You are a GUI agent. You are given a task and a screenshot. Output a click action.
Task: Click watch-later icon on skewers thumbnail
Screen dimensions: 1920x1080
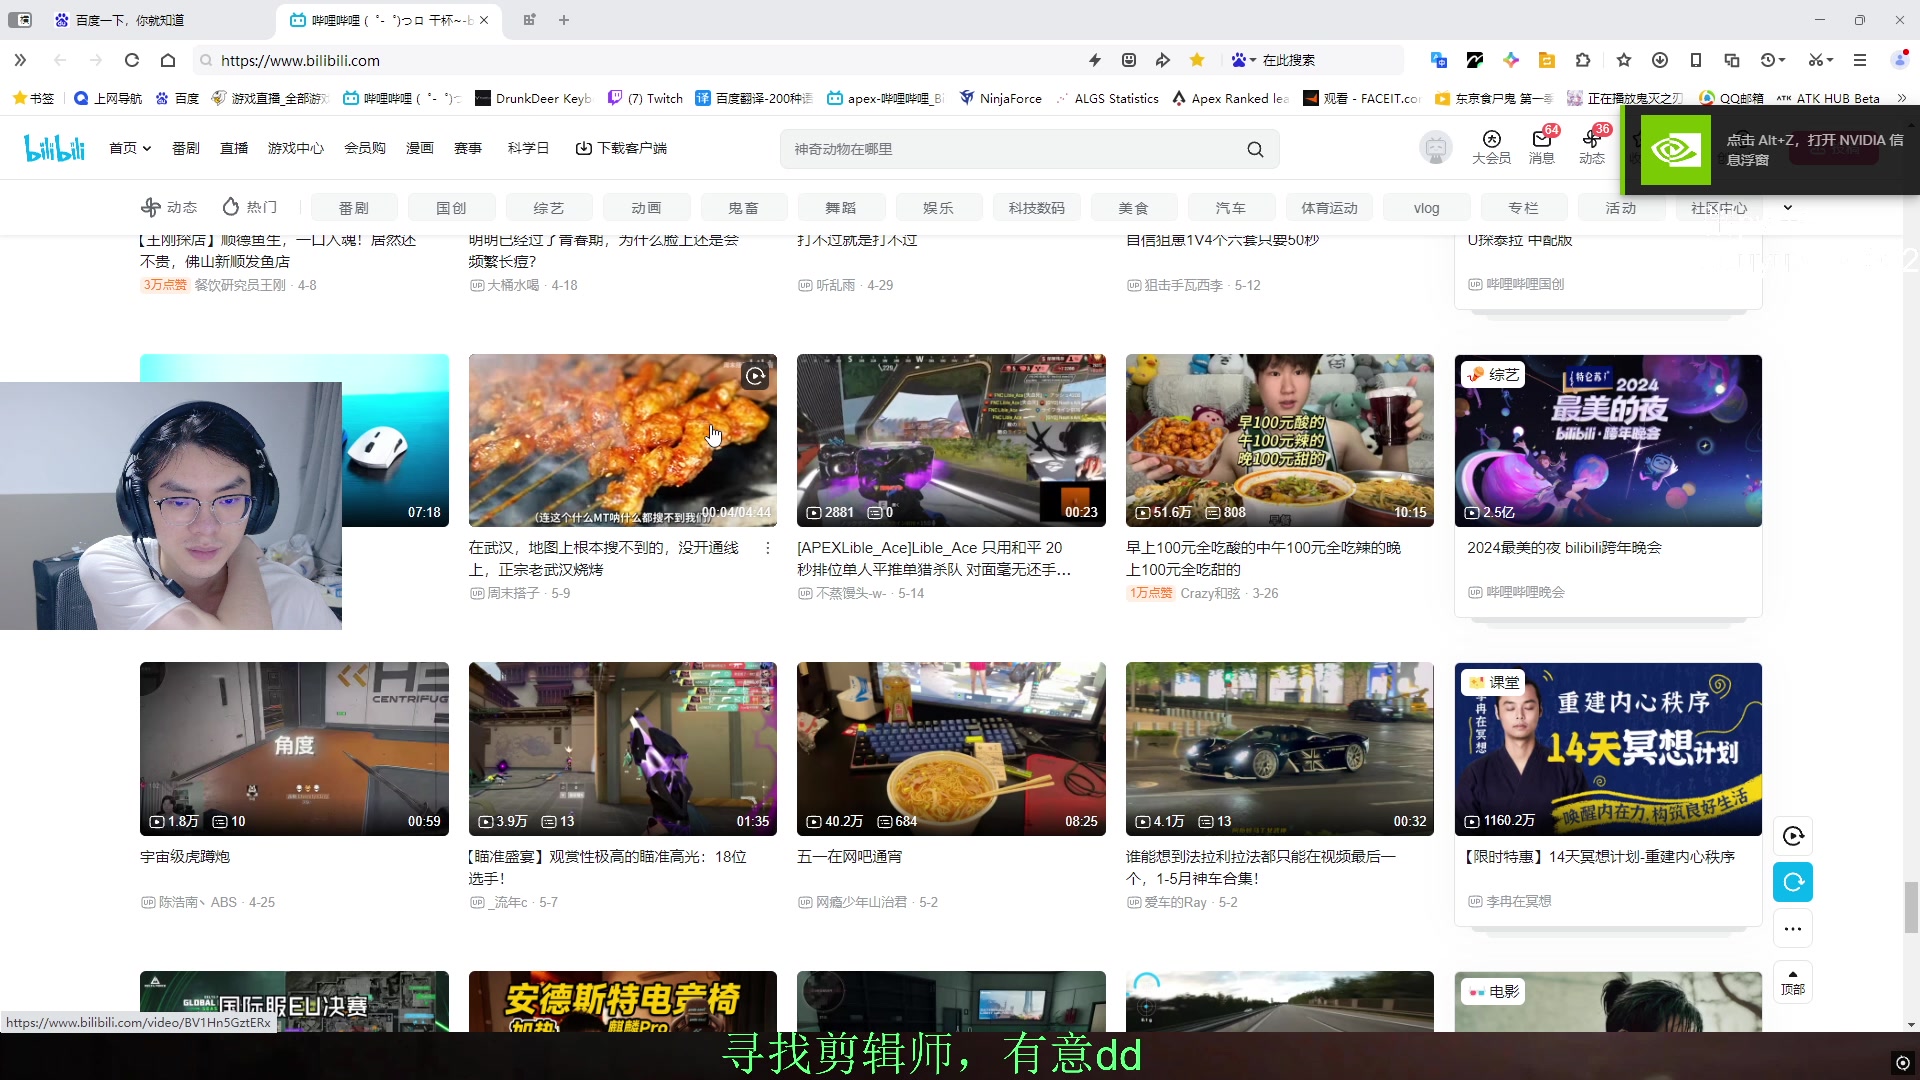[x=756, y=376]
